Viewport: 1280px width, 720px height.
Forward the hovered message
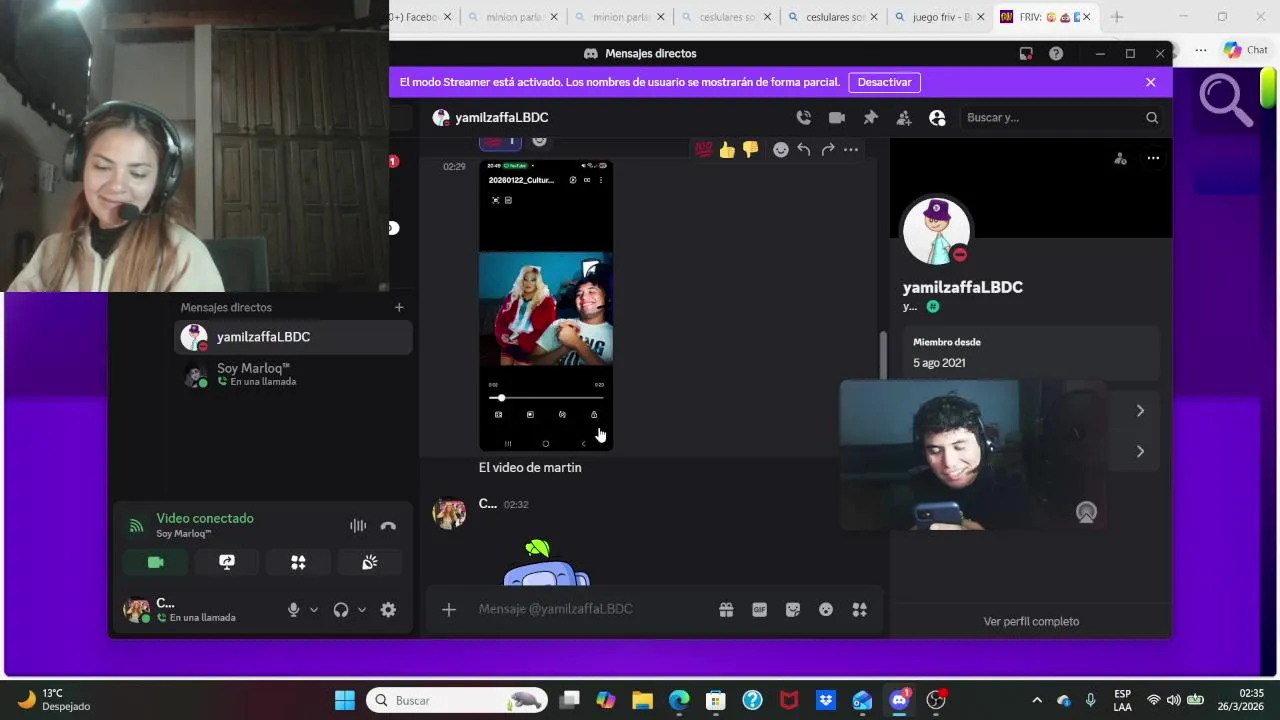click(x=828, y=149)
